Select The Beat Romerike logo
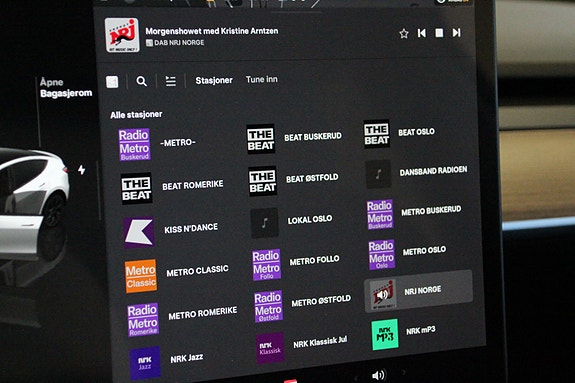Screen dimensions: 575x383 (x=136, y=188)
